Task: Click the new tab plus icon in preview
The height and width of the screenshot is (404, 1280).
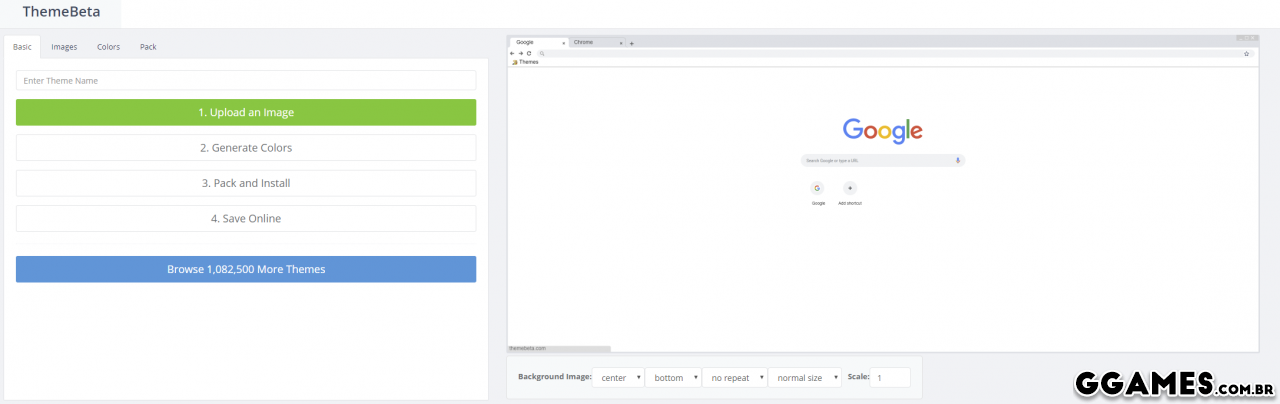Action: coord(632,43)
